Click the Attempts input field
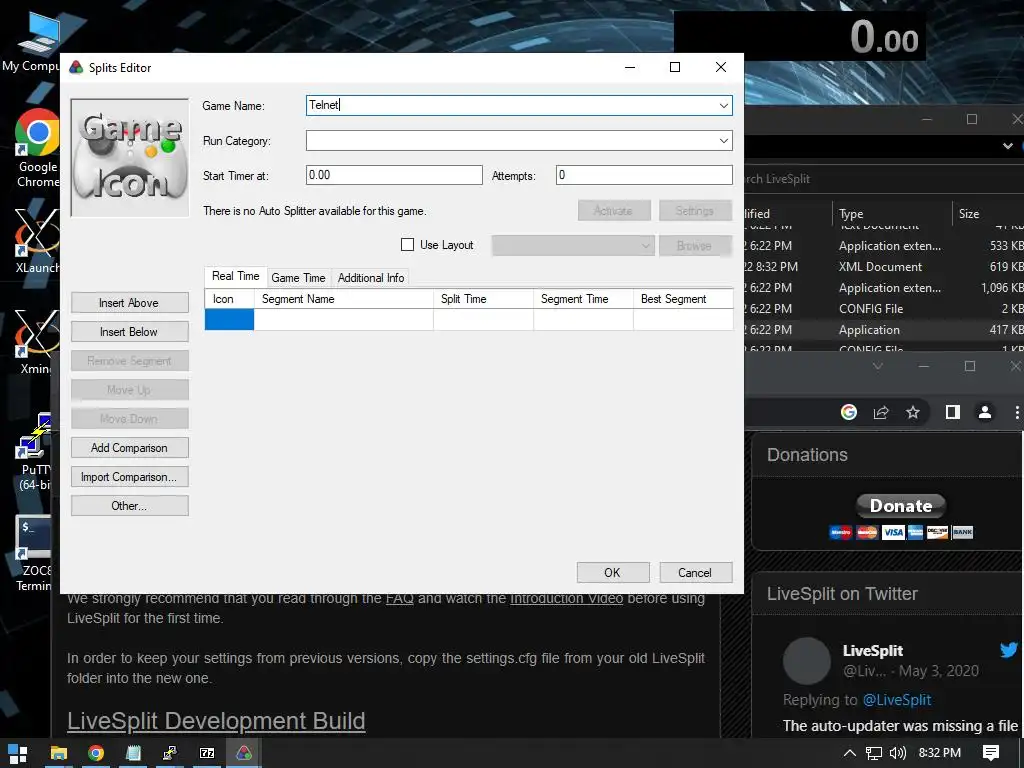 [644, 175]
